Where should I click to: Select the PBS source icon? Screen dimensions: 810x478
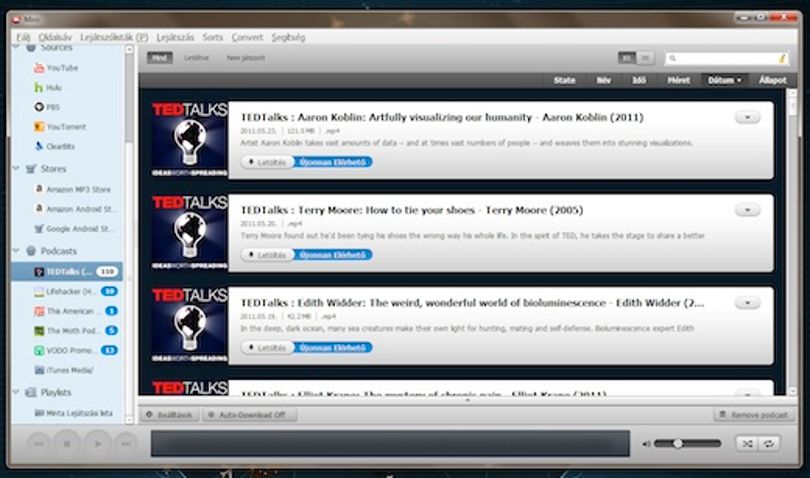click(39, 107)
